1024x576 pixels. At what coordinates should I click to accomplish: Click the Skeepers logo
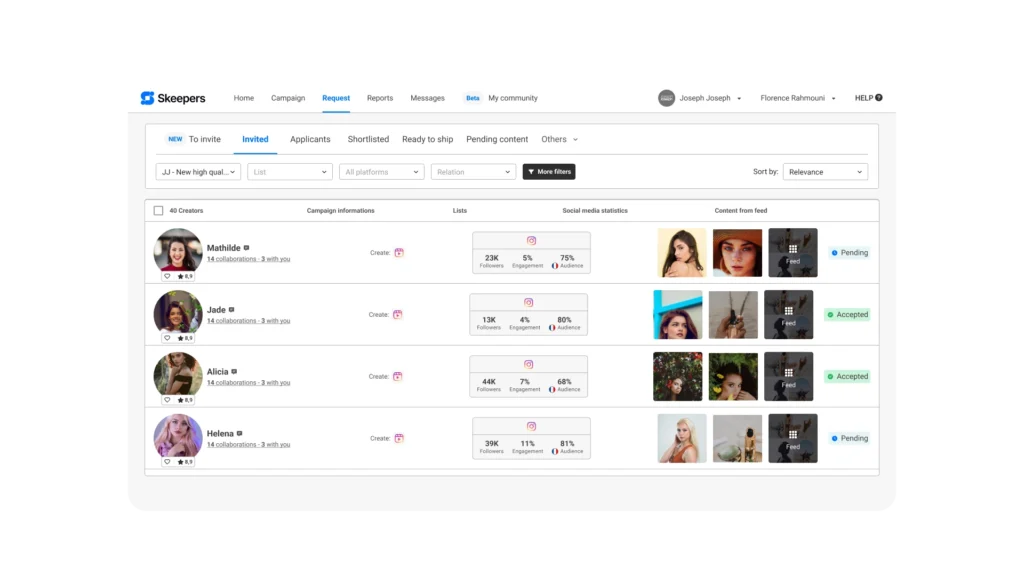point(173,98)
